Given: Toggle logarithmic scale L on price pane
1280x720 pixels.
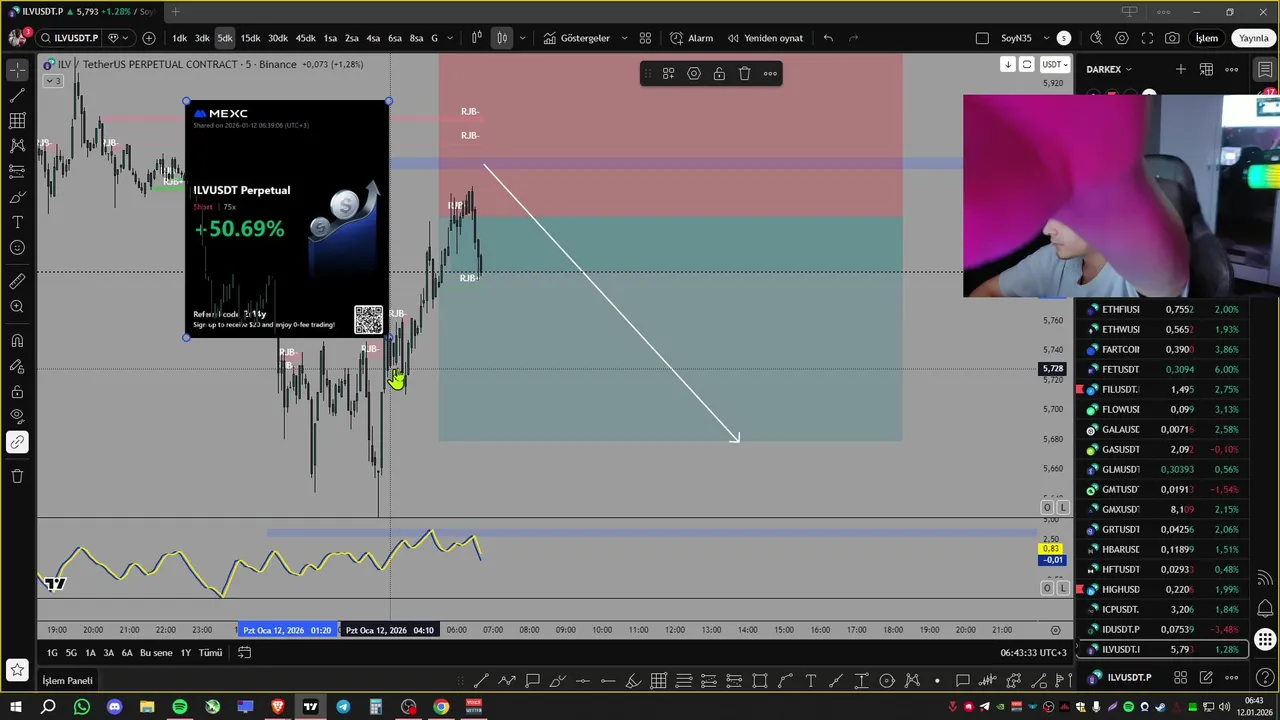Looking at the screenshot, I should pos(1062,508).
